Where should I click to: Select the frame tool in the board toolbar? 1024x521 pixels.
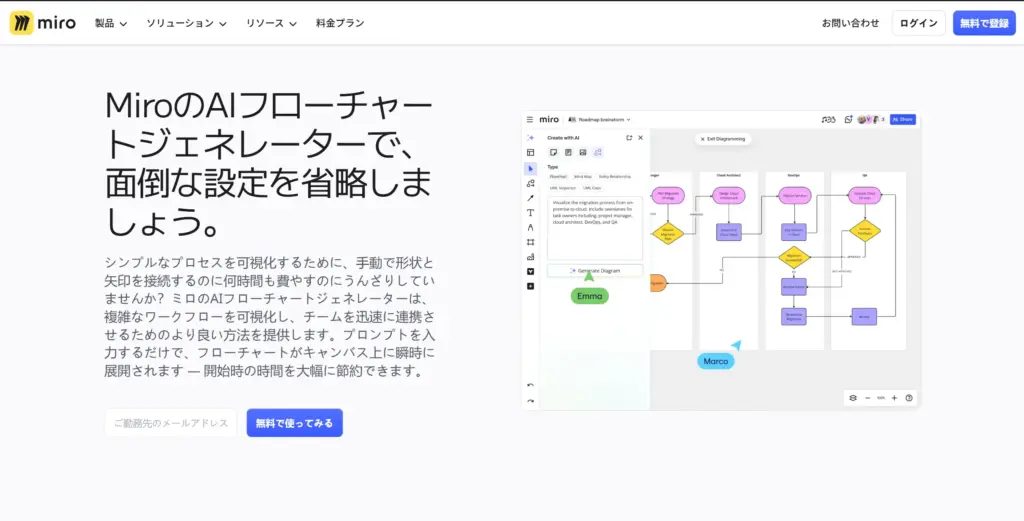pyautogui.click(x=530, y=242)
